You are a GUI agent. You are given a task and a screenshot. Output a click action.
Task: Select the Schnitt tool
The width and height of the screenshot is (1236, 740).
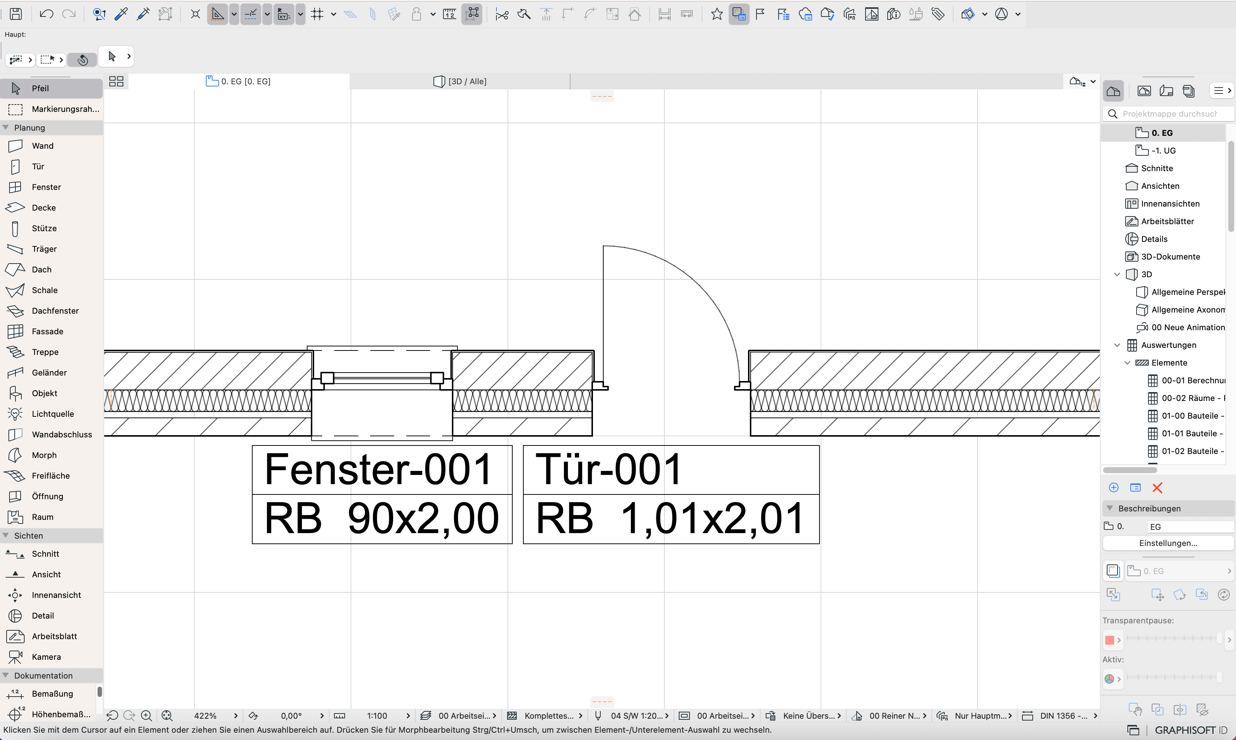pos(51,554)
